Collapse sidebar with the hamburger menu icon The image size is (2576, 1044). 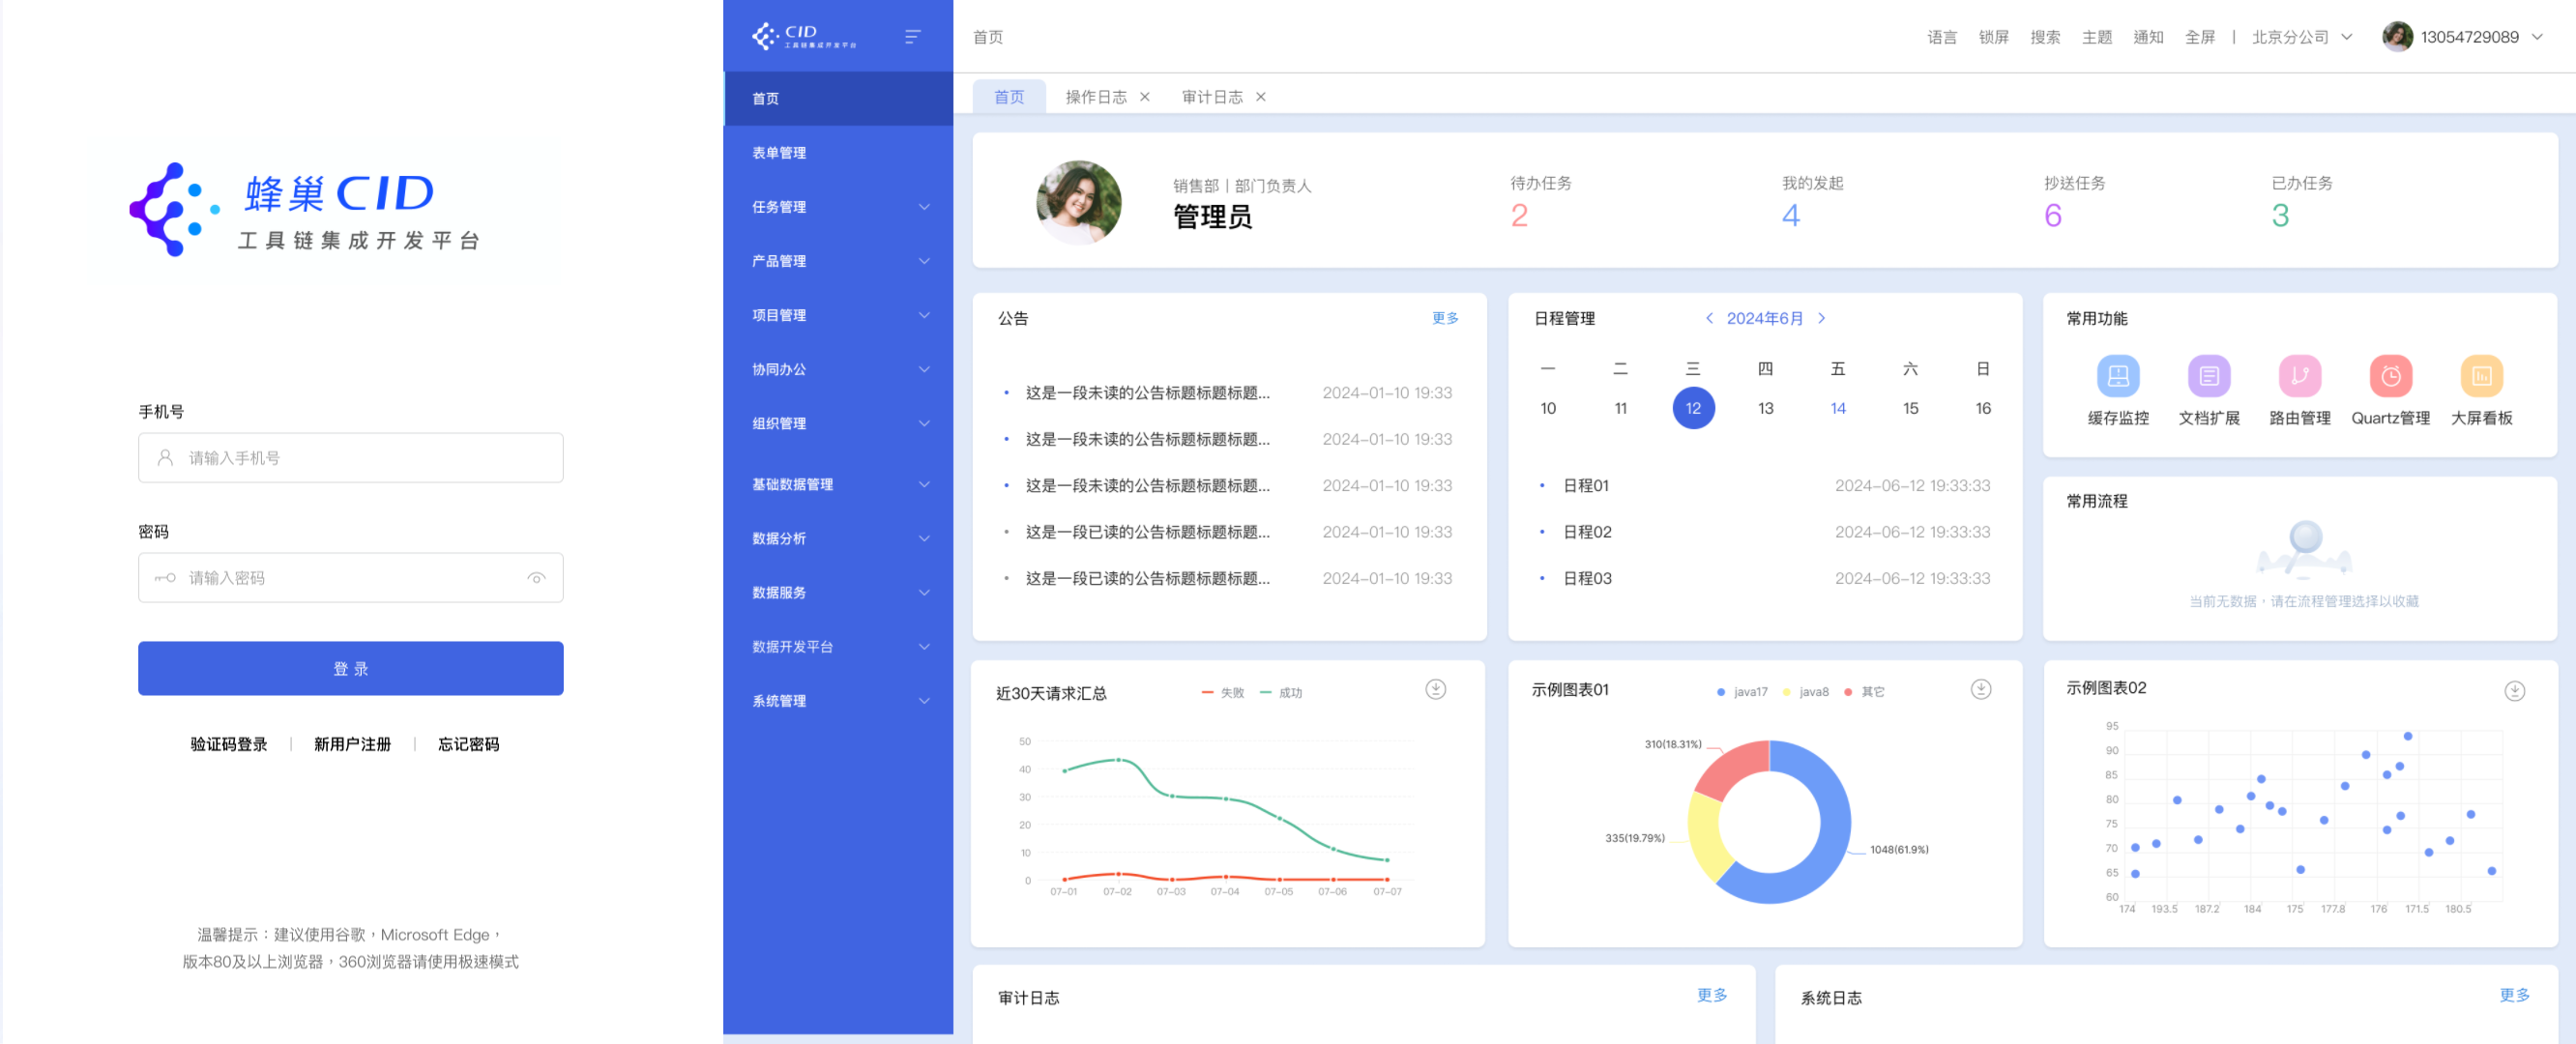[912, 37]
